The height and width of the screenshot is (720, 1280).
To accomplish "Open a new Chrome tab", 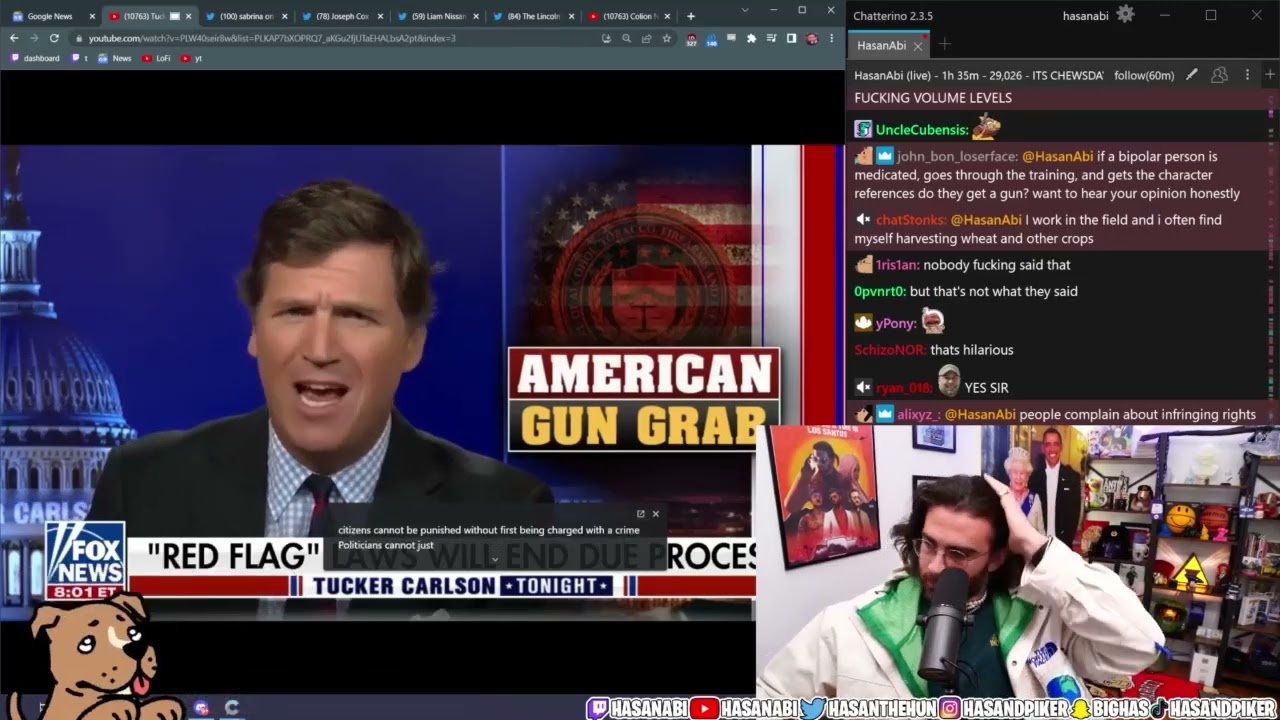I will click(x=690, y=16).
